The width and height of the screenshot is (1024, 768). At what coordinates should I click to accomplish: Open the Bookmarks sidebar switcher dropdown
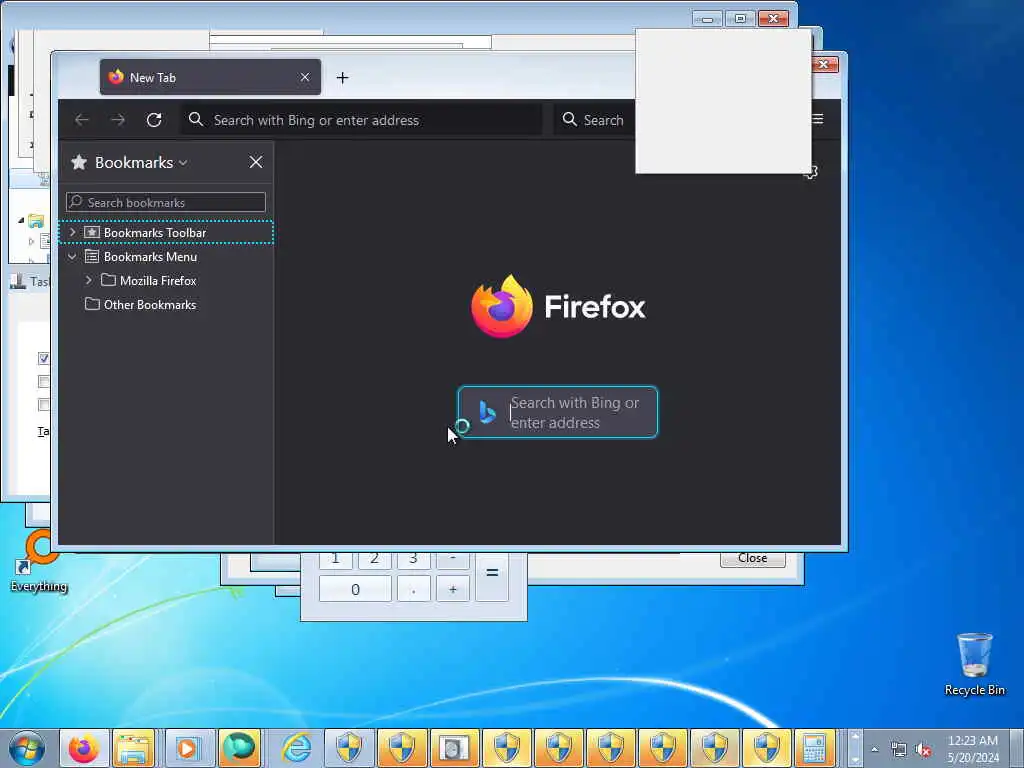coord(184,163)
